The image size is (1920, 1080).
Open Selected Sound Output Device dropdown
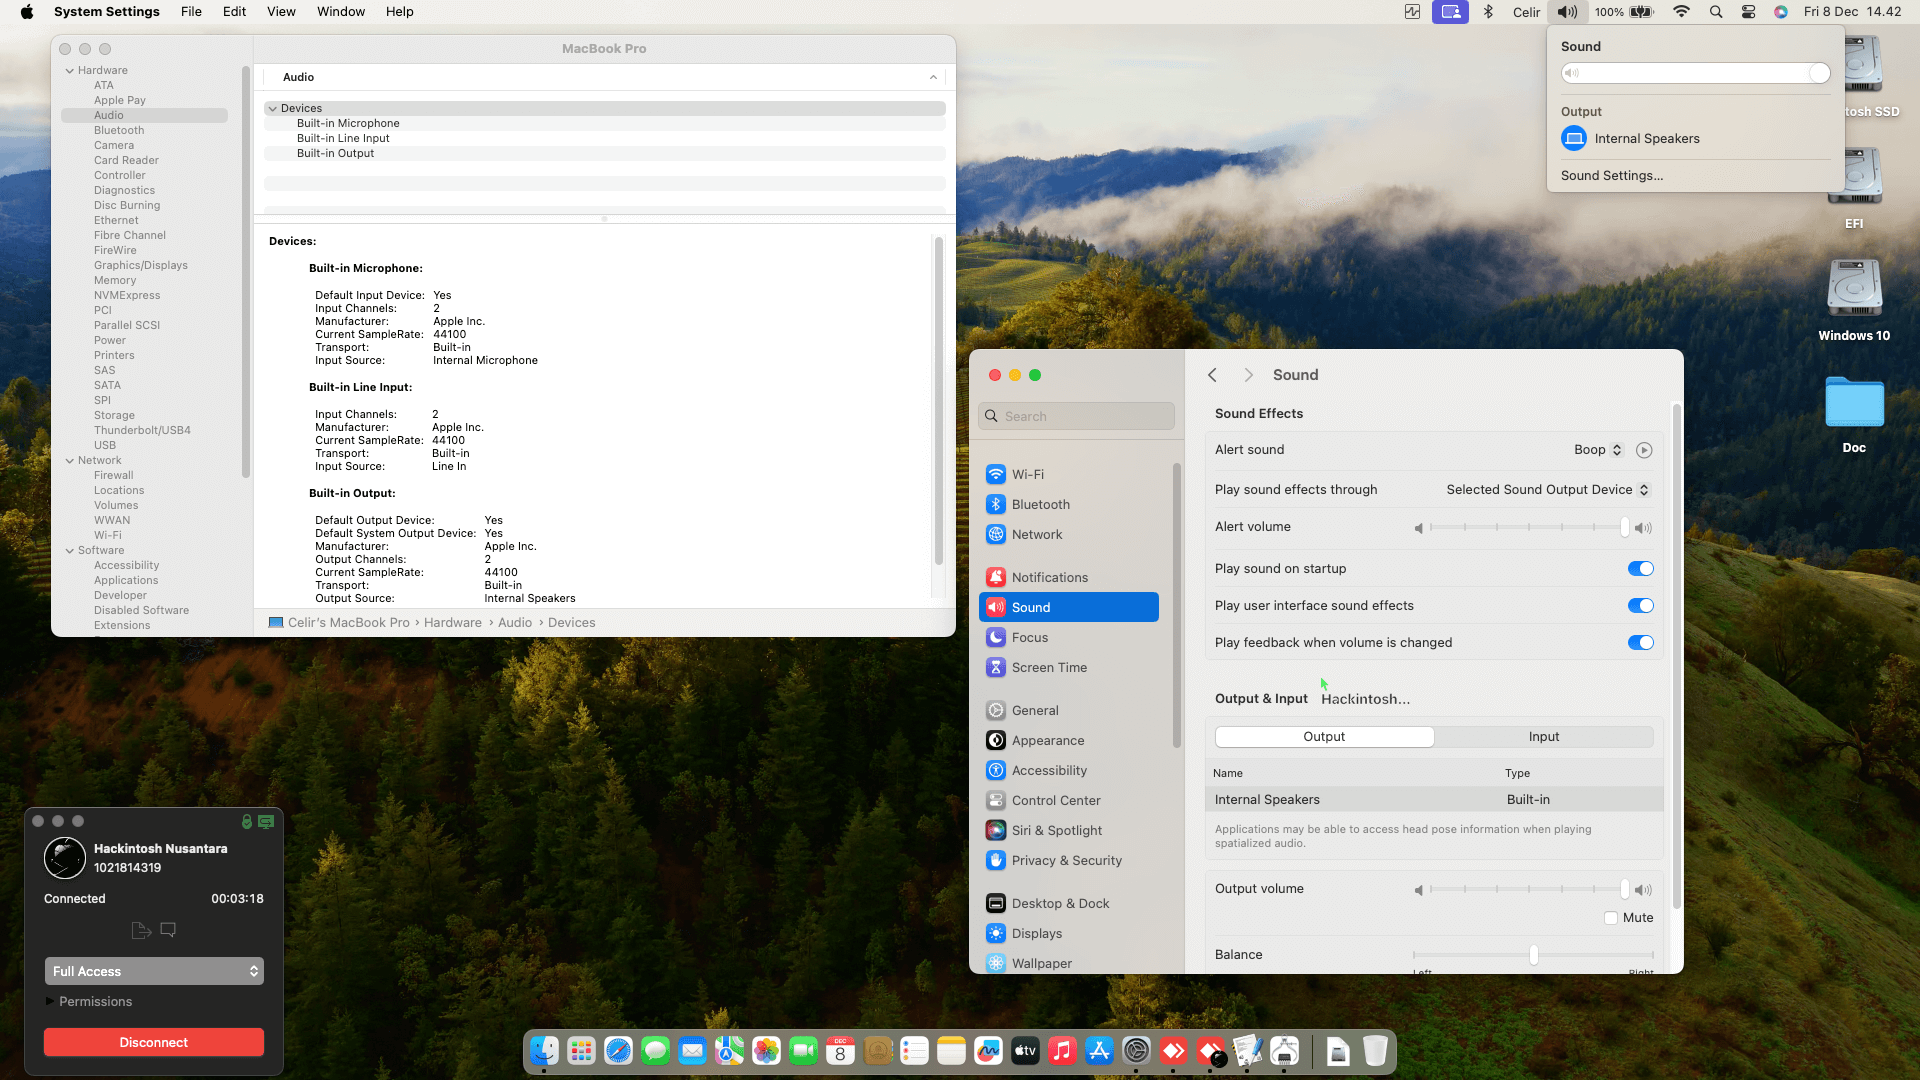pos(1547,490)
